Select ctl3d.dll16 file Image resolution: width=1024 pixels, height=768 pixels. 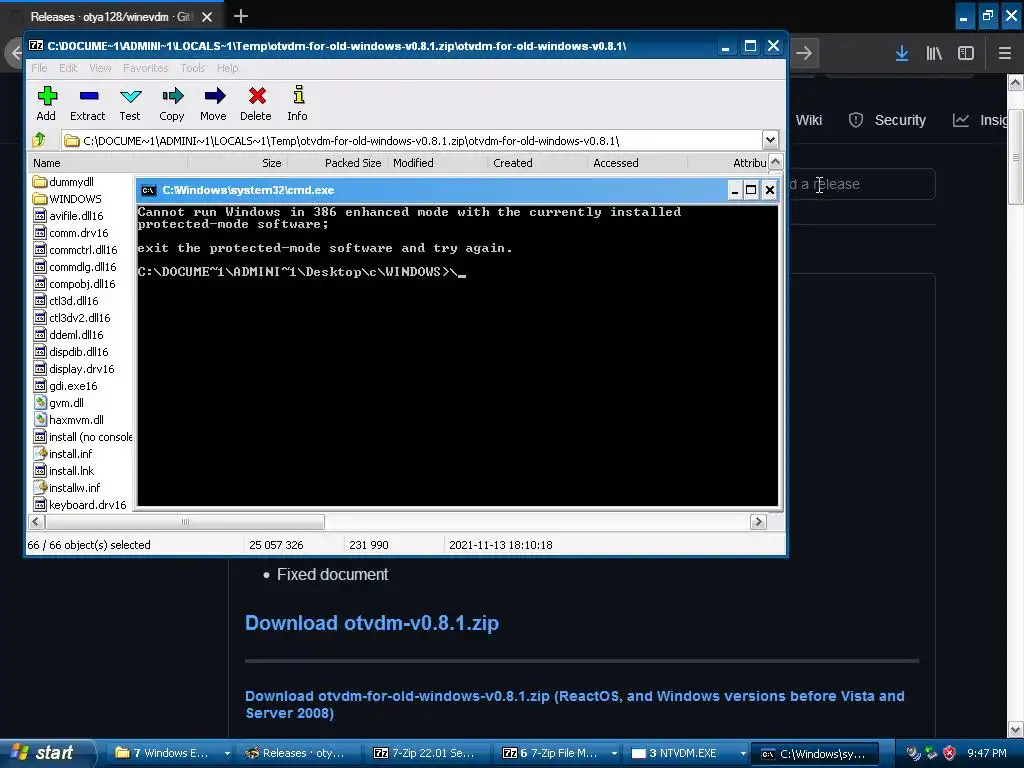[66, 300]
